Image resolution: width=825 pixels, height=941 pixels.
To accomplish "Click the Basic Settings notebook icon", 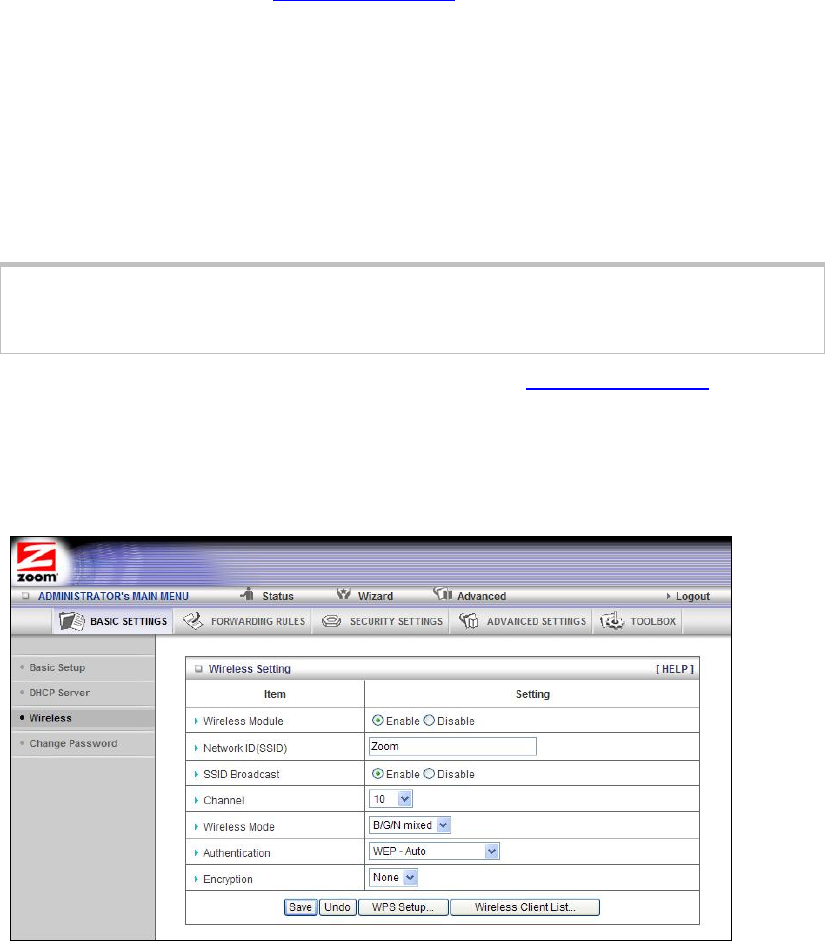I will (72, 621).
